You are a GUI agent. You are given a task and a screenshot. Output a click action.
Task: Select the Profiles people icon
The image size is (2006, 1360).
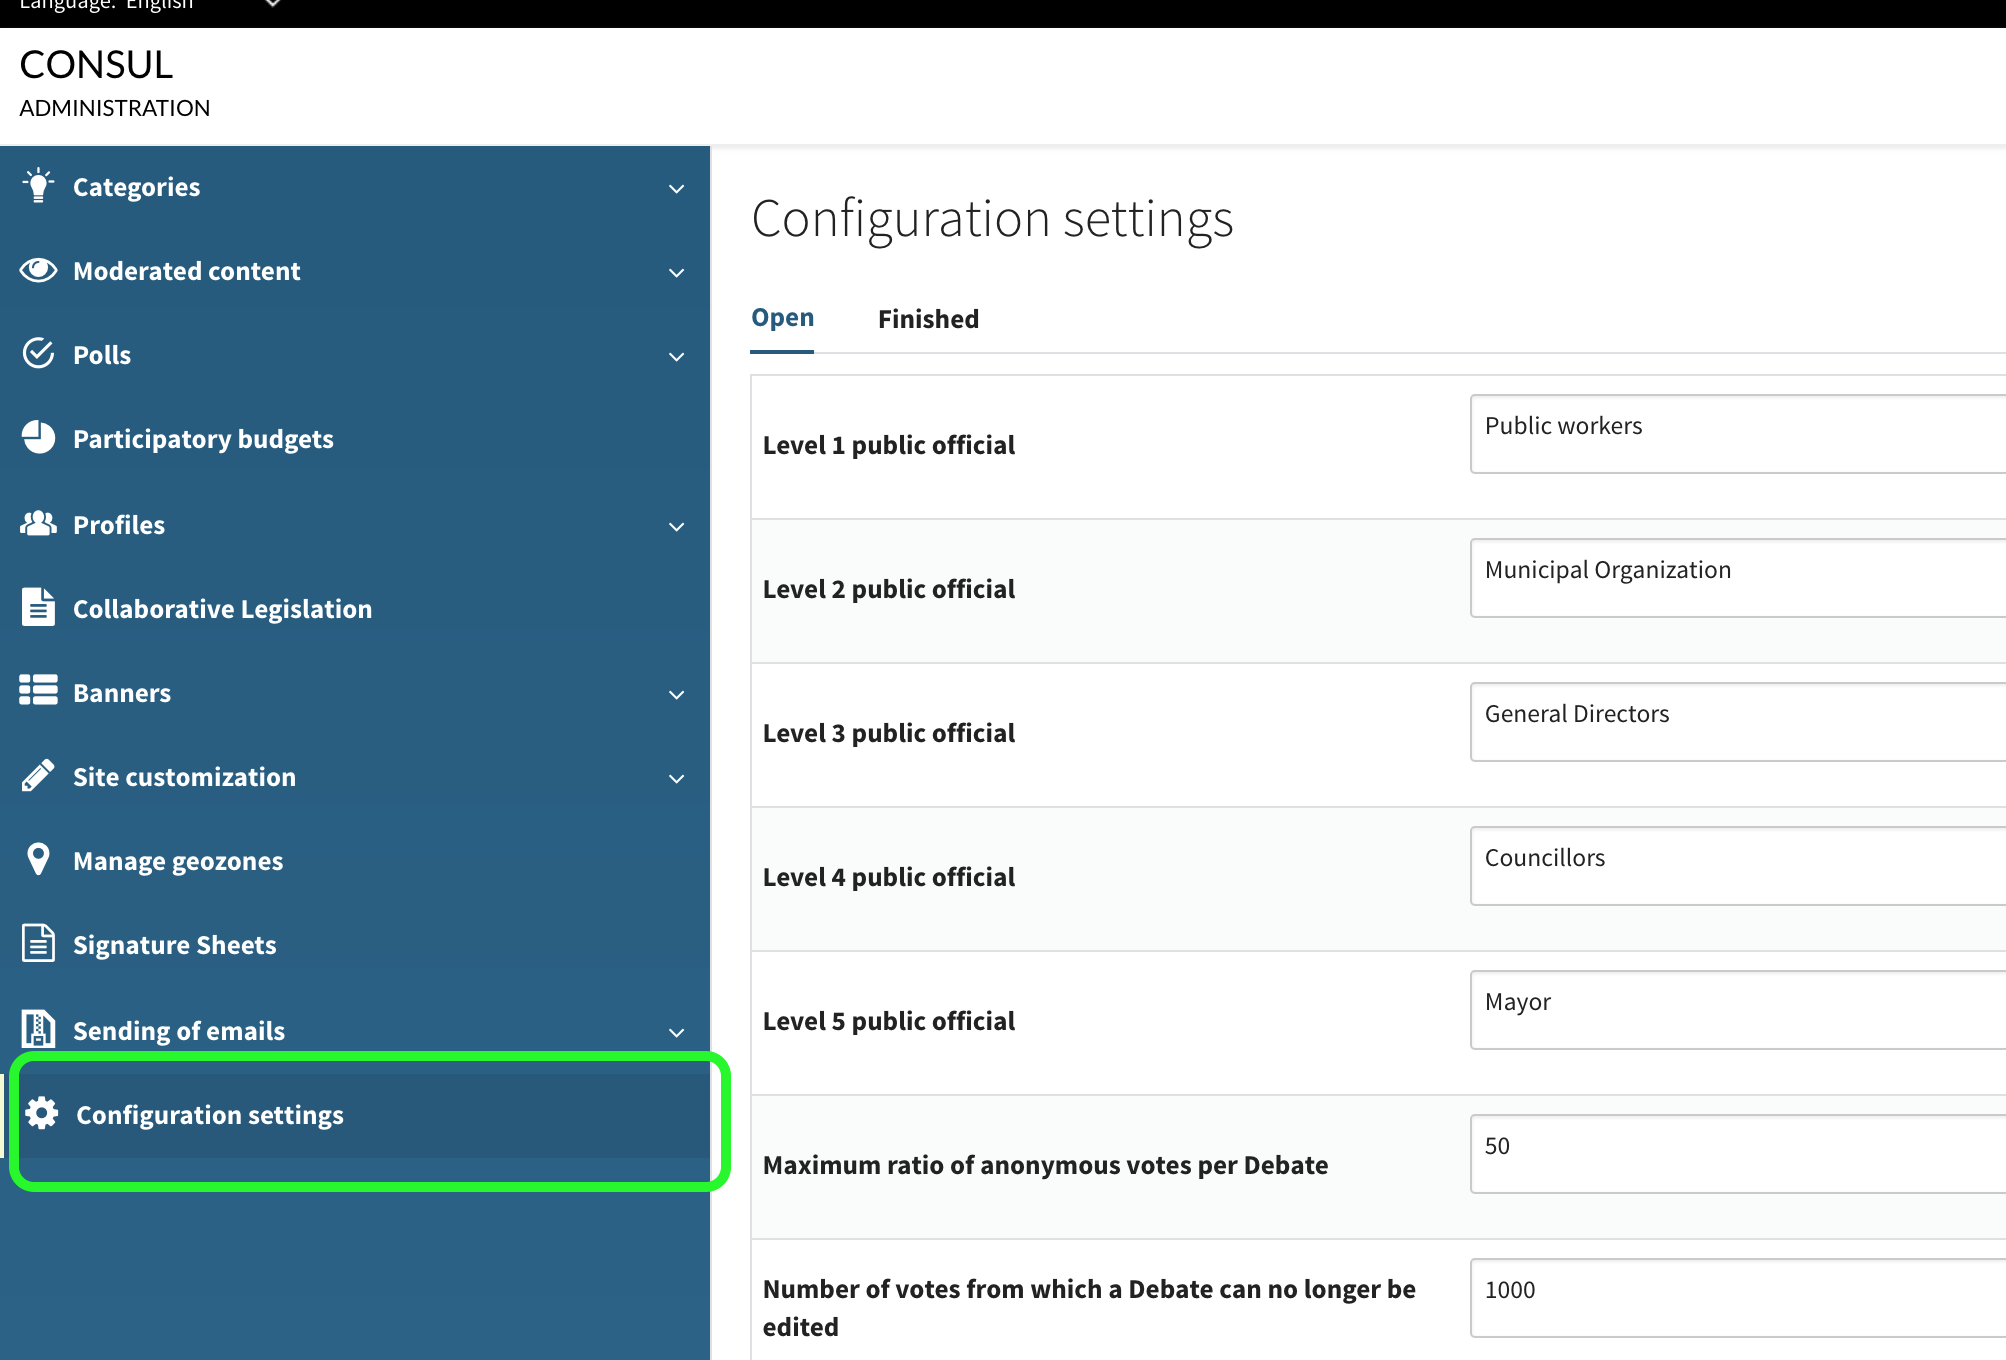point(38,523)
